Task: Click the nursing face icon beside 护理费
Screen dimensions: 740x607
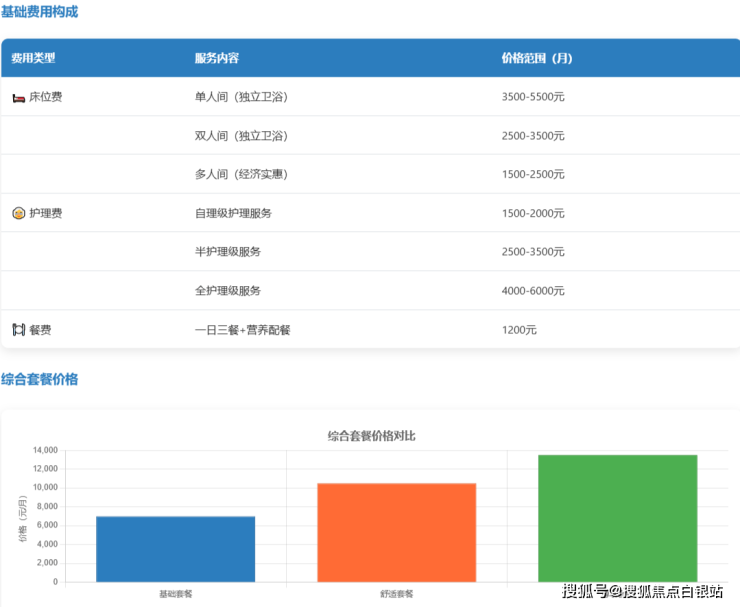Action: point(18,213)
